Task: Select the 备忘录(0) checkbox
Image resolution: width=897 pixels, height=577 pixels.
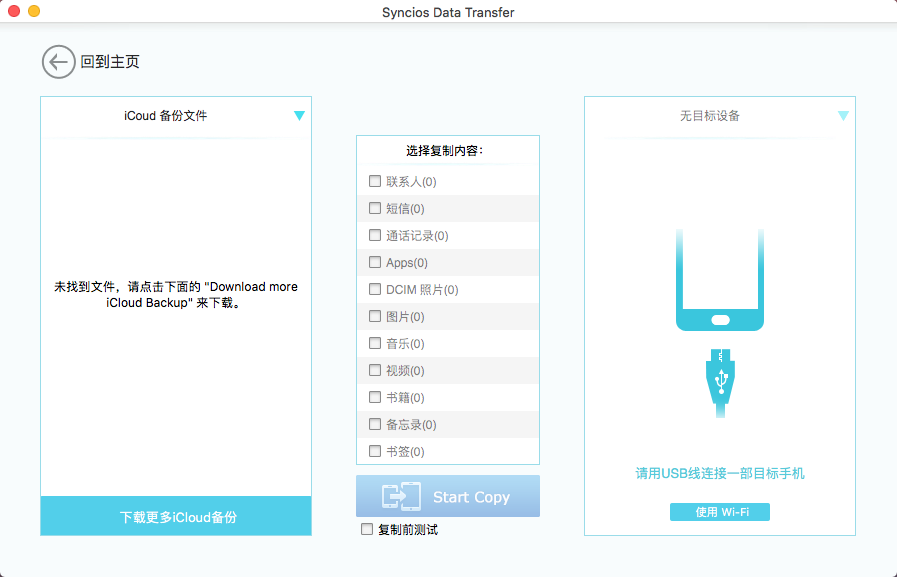Action: (x=375, y=424)
